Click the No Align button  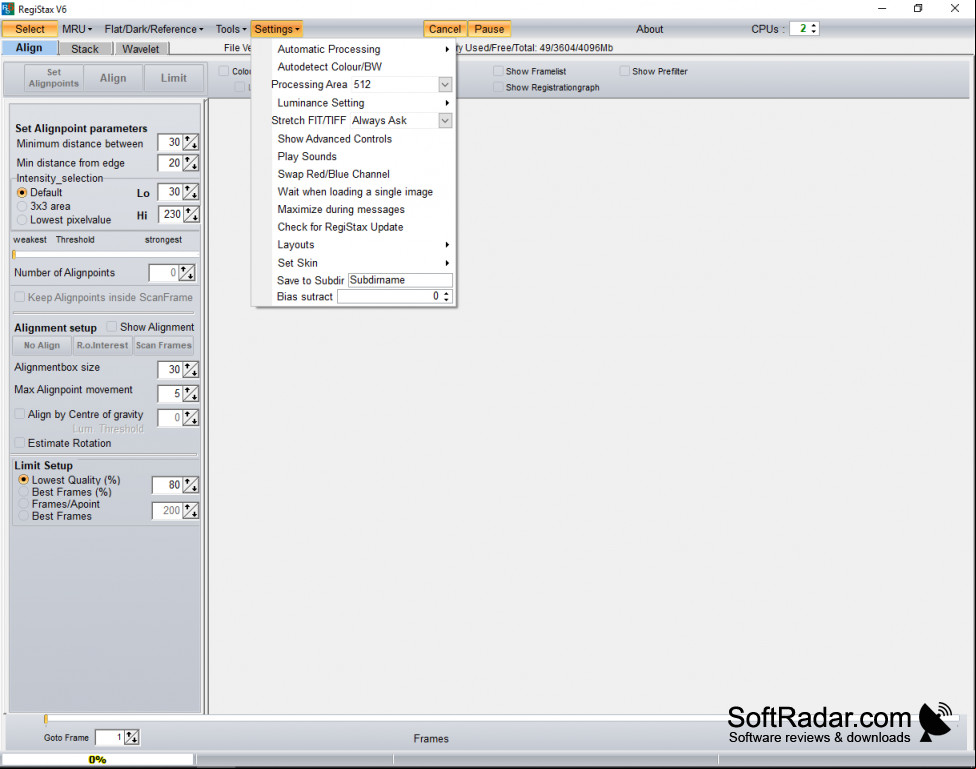coord(42,345)
